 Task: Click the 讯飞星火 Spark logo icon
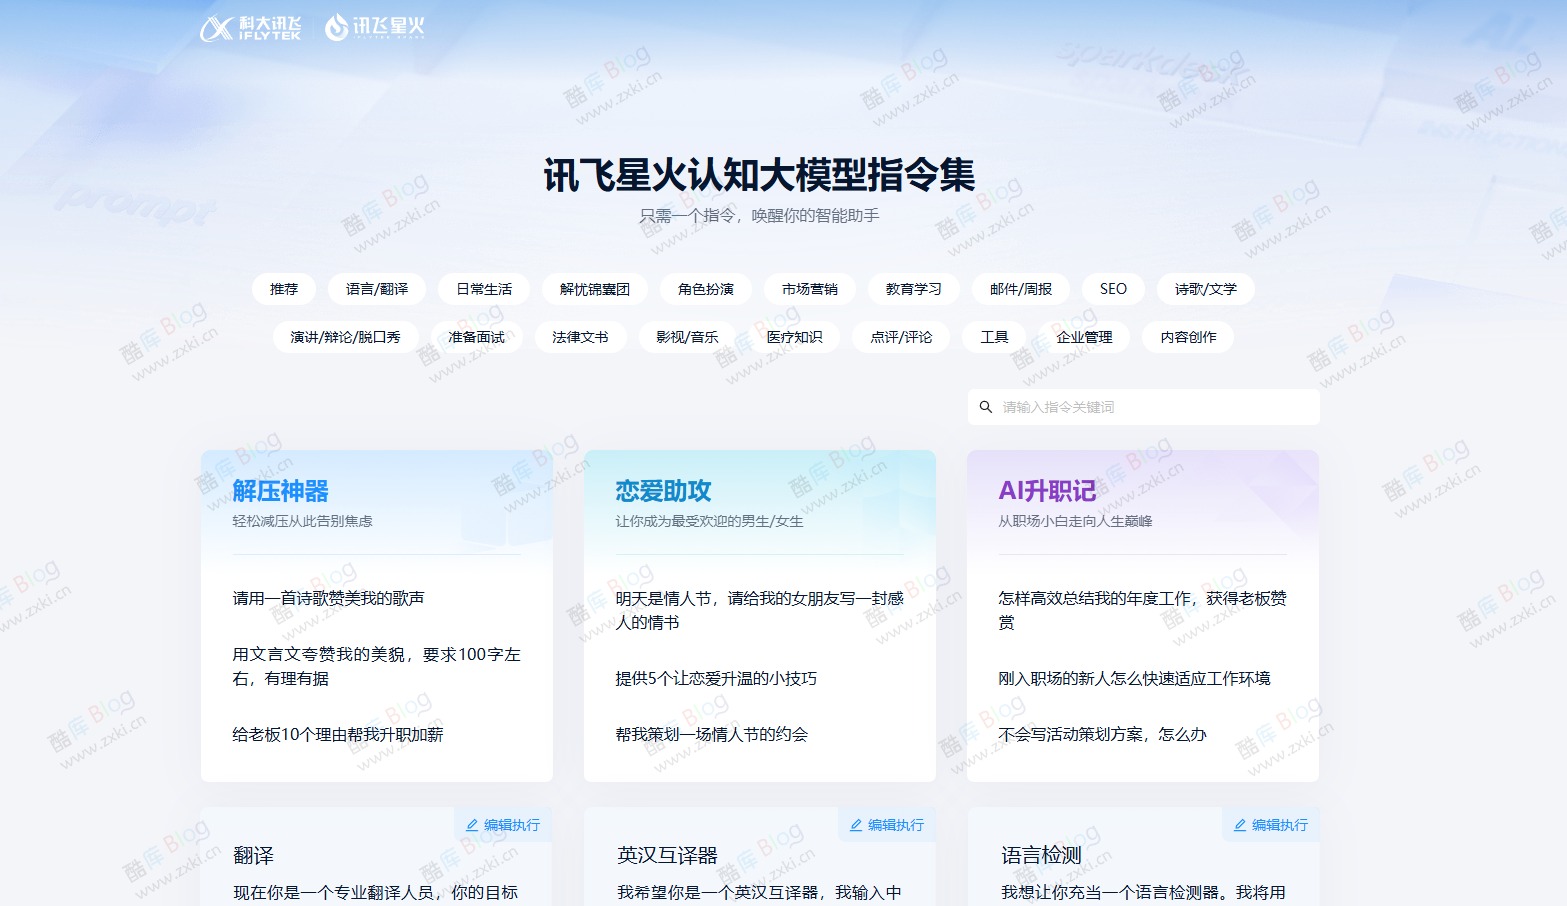pyautogui.click(x=336, y=27)
